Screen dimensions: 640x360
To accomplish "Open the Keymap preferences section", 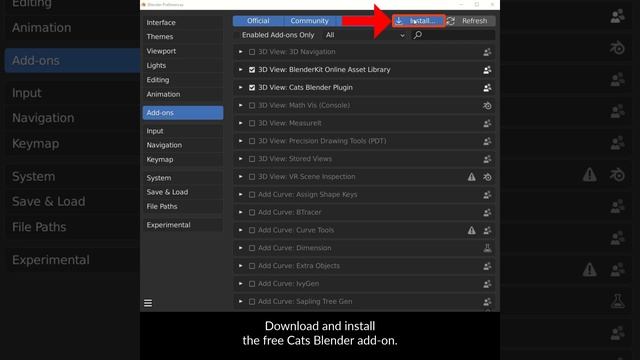I will click(183, 160).
